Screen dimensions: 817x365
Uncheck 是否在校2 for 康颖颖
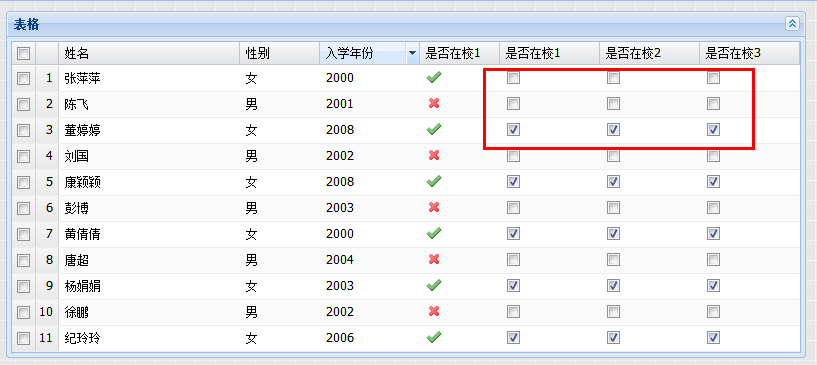point(613,182)
